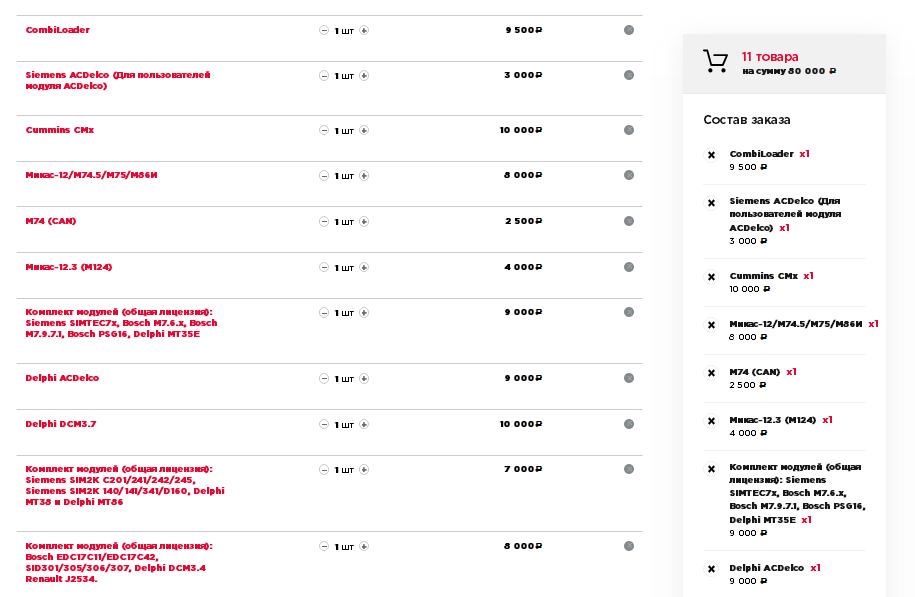
Task: Open the CombiLoader product link in list
Action: [58, 30]
